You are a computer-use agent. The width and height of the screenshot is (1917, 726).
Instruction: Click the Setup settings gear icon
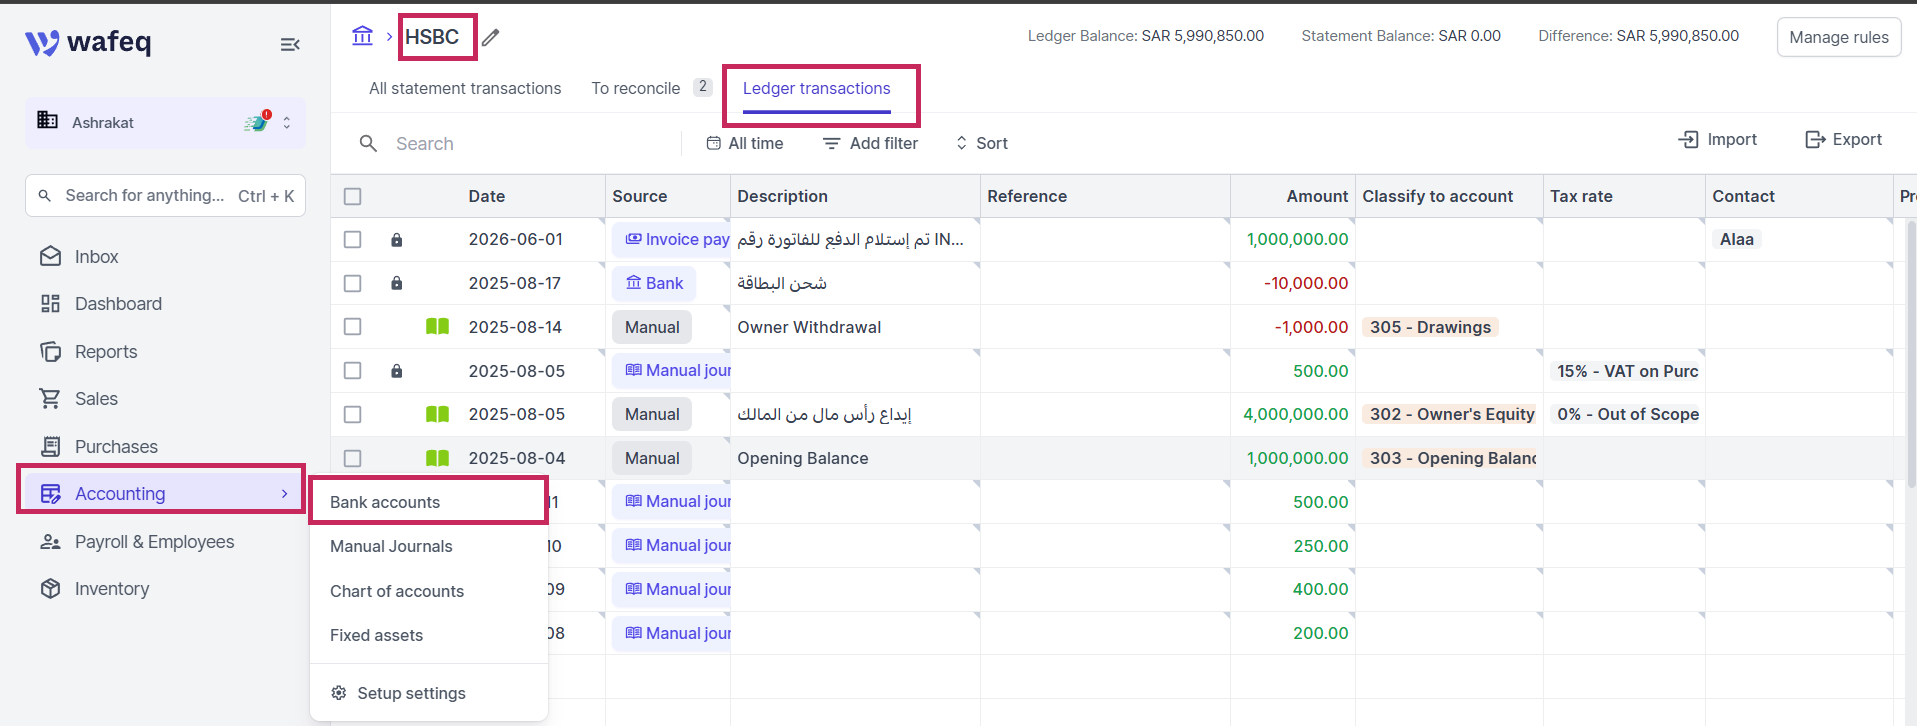click(339, 693)
